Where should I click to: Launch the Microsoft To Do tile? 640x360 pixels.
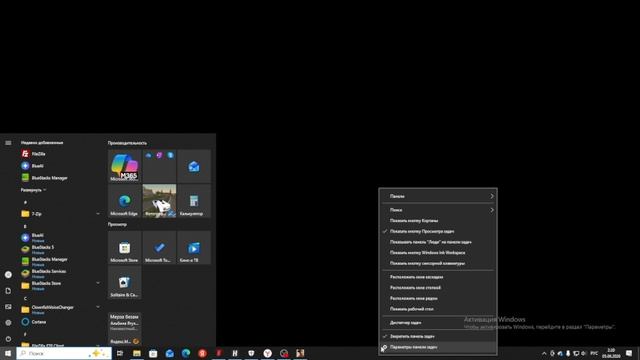point(159,247)
